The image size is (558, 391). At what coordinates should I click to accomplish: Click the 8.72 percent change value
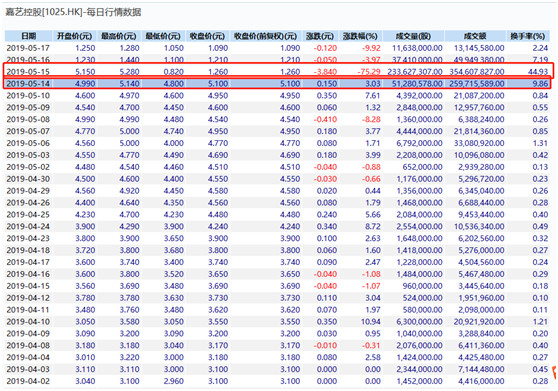pos(373,227)
